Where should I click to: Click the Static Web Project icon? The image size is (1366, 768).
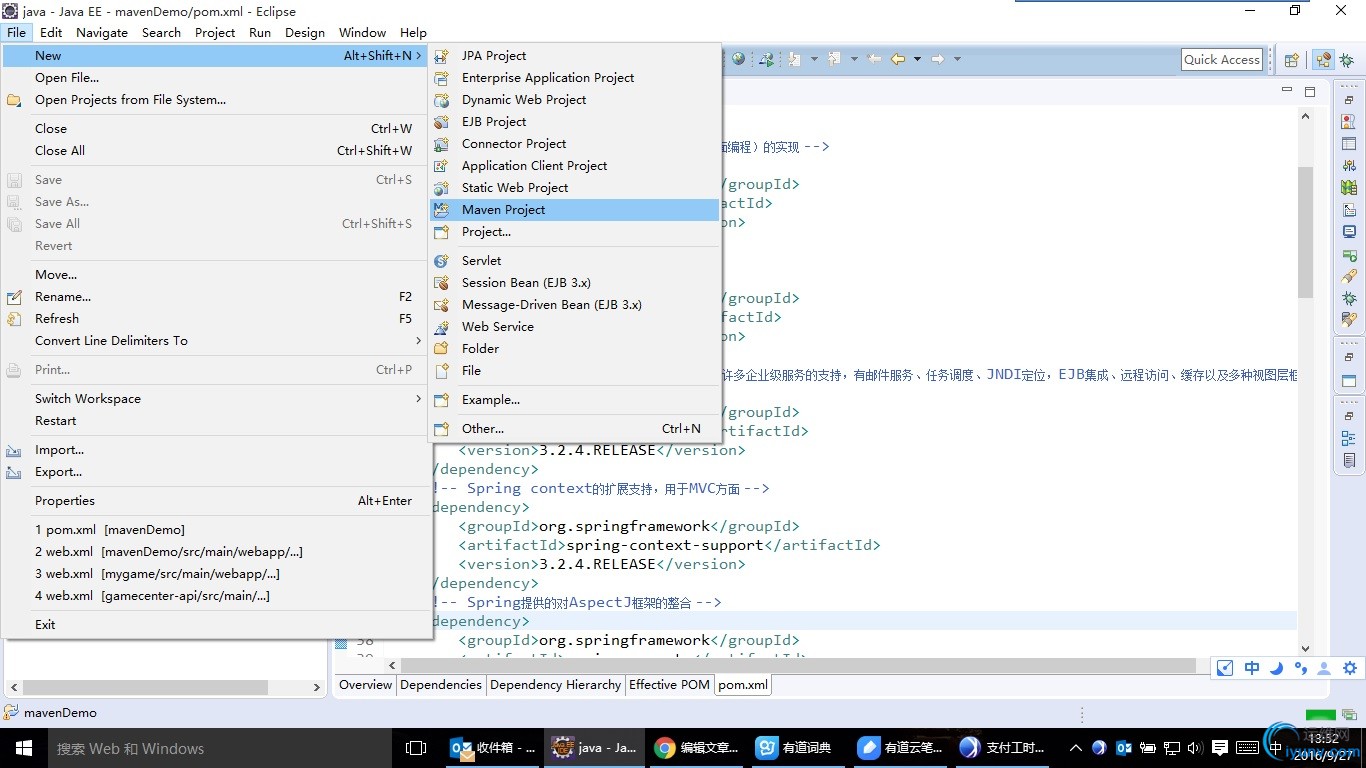tap(441, 188)
